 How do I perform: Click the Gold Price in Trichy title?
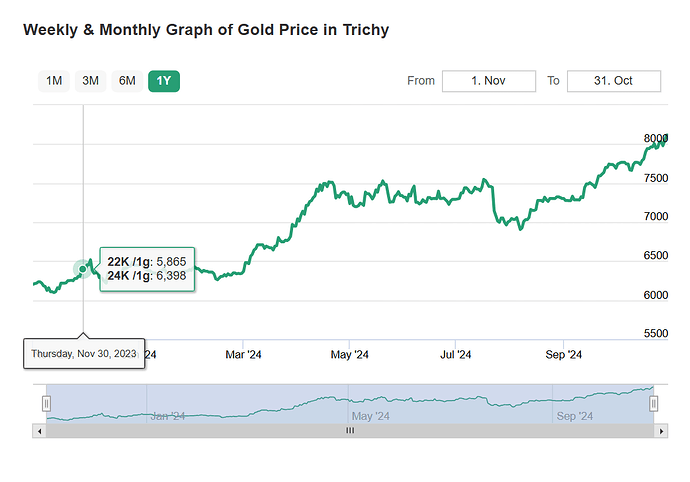[x=206, y=30]
